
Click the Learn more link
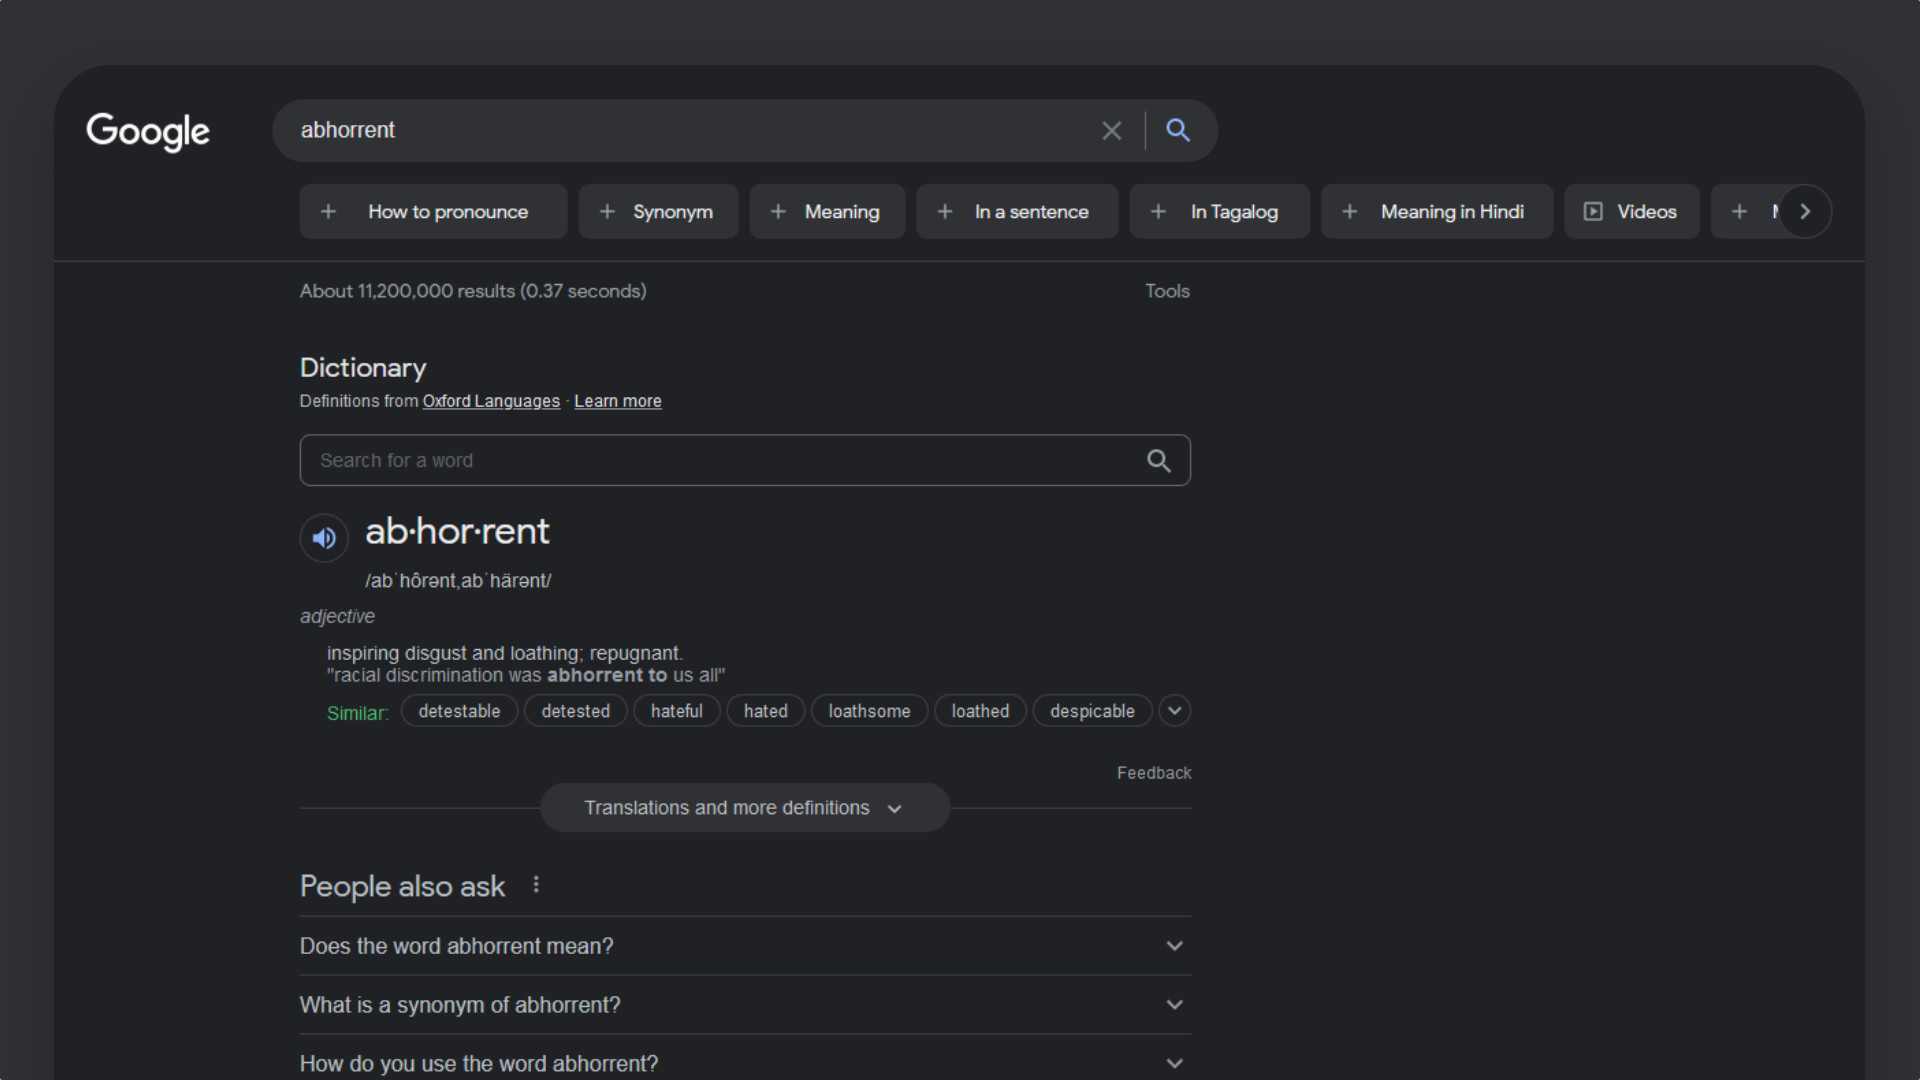[617, 401]
